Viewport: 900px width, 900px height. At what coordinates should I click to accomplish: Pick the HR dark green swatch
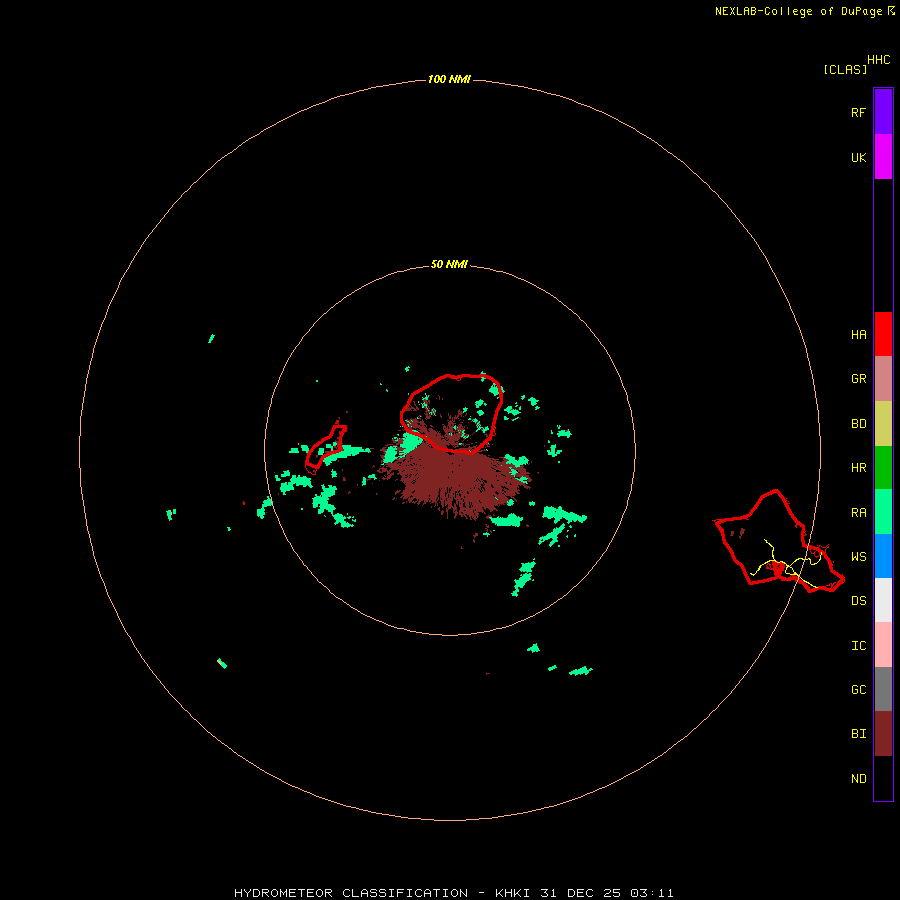pos(883,468)
